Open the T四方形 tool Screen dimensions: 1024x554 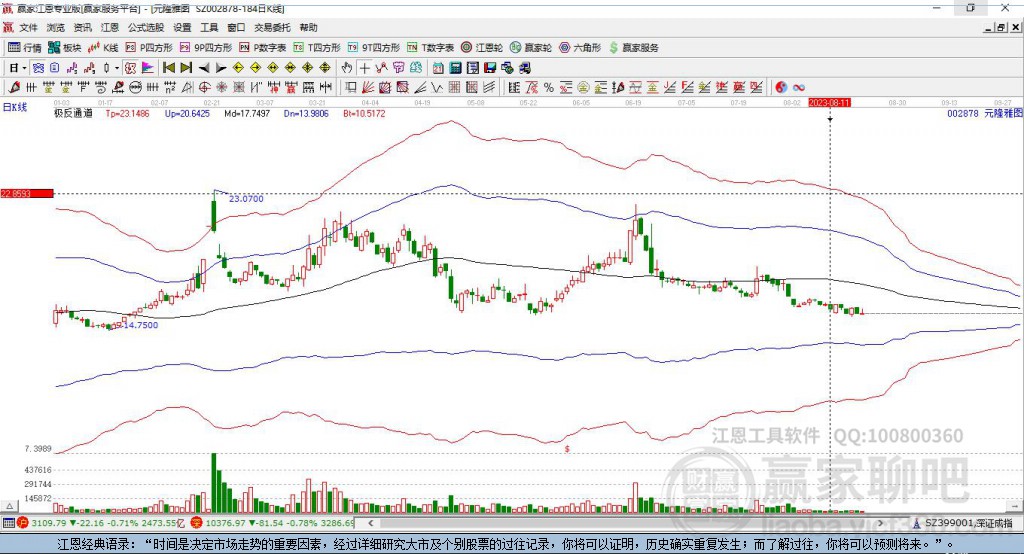click(317, 48)
